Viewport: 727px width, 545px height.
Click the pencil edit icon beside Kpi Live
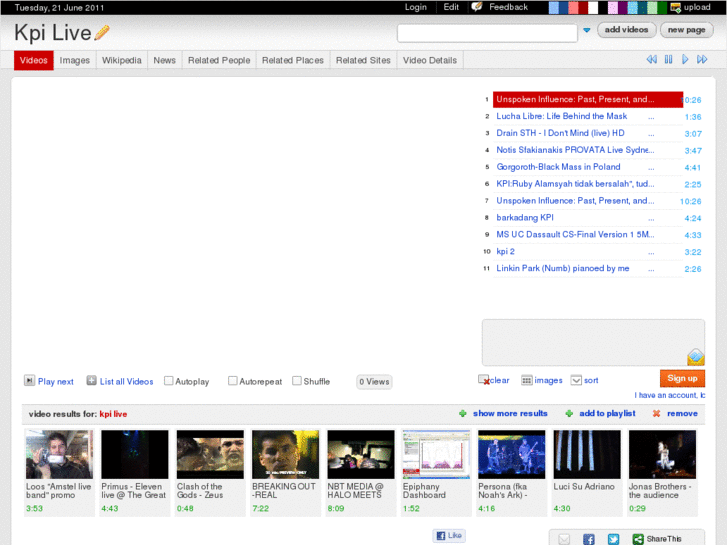pyautogui.click(x=102, y=32)
